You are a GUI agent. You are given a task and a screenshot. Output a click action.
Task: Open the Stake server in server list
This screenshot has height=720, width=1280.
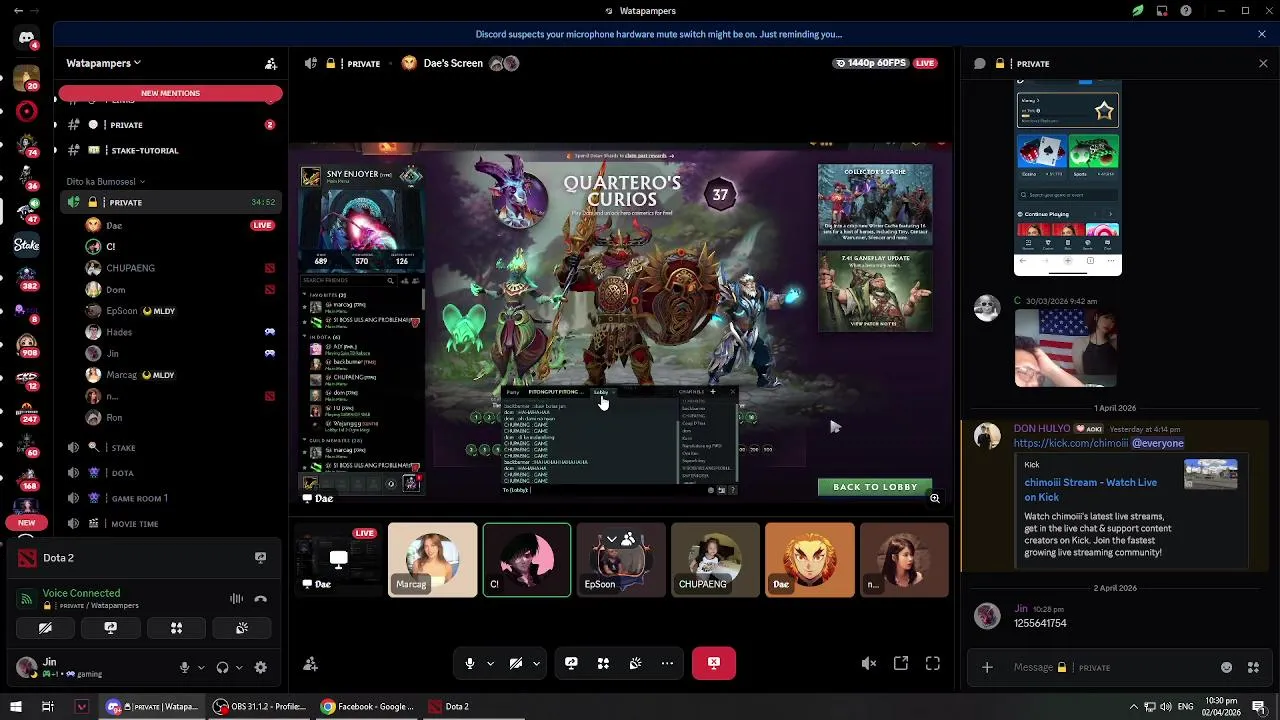pyautogui.click(x=26, y=244)
